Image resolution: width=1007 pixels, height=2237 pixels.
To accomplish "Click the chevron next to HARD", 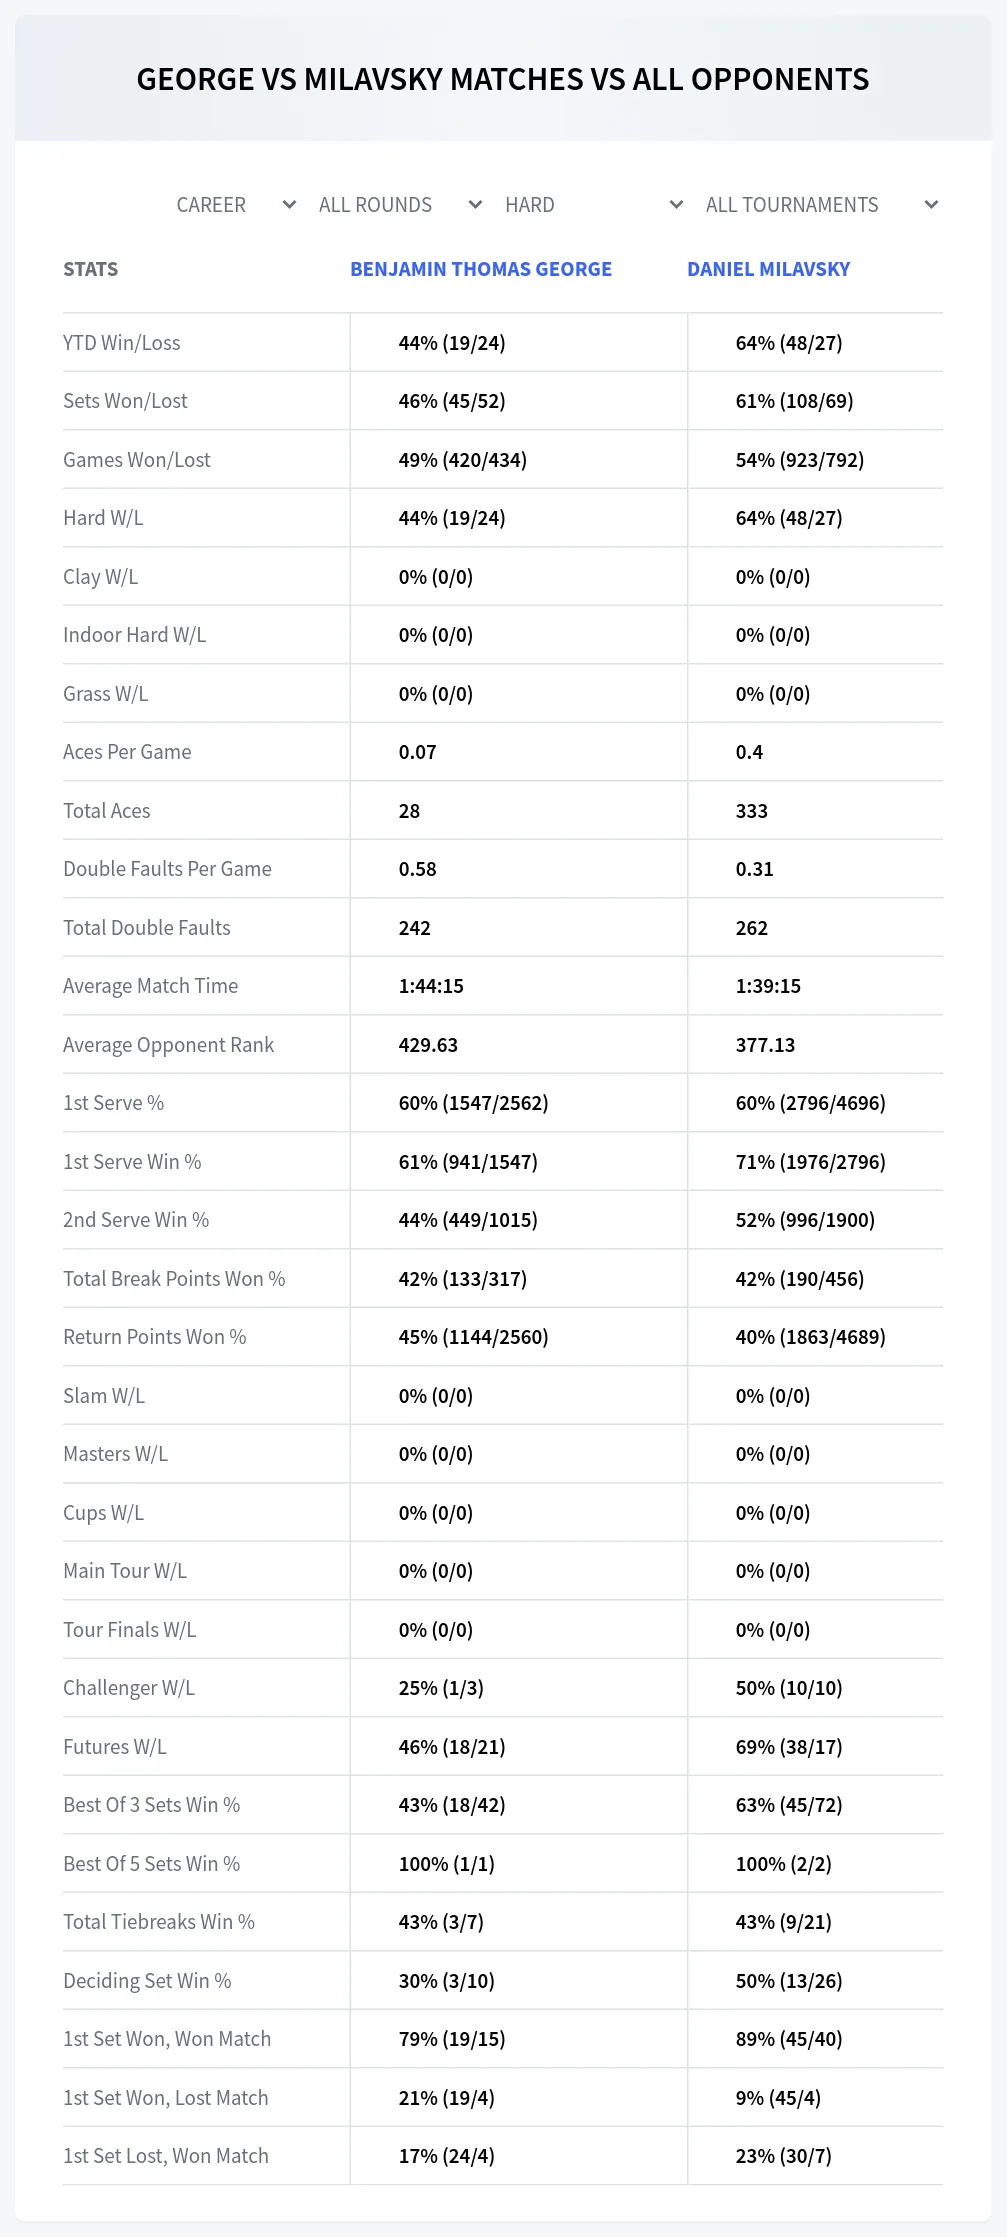I will coord(676,205).
